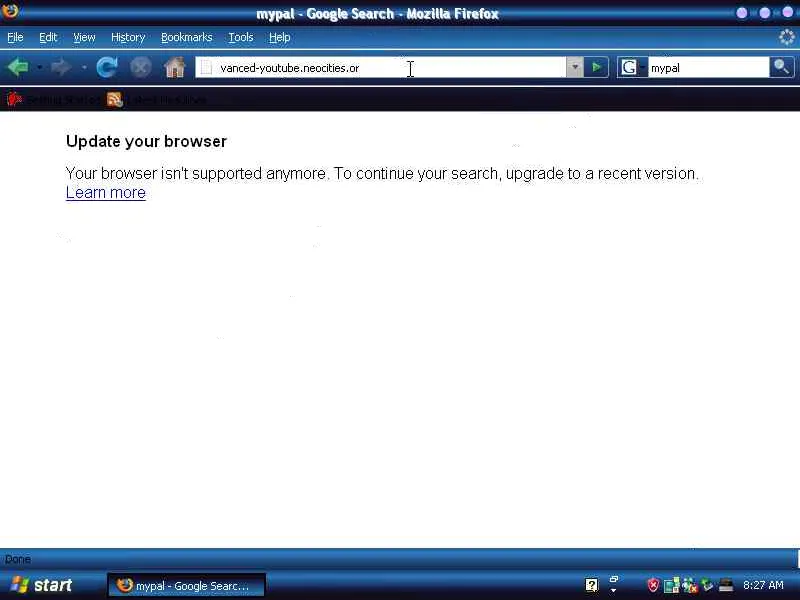The width and height of the screenshot is (800, 600).
Task: Open the Back history dropdown arrow
Action: point(39,67)
